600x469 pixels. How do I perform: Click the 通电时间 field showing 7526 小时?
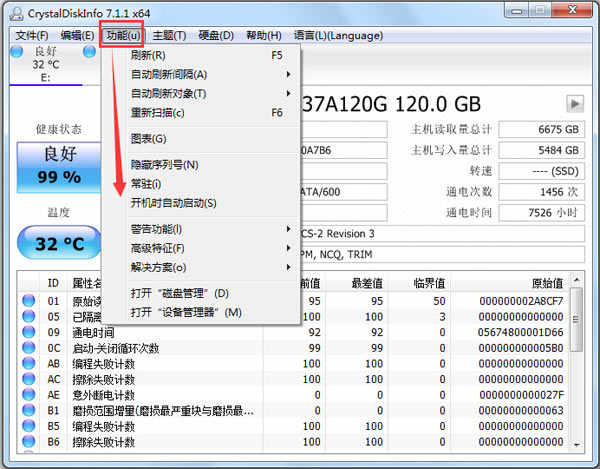[x=541, y=212]
